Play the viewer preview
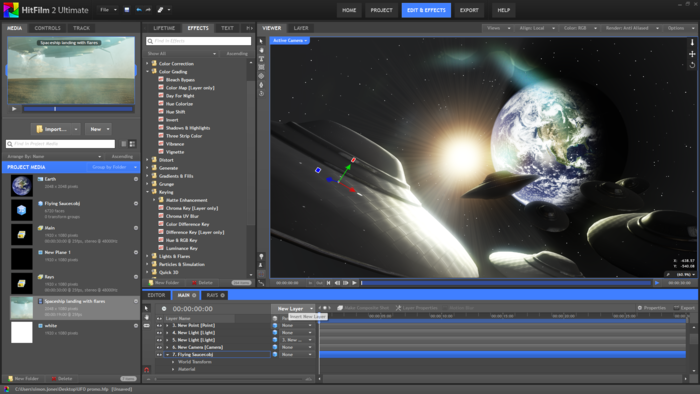 click(x=354, y=283)
